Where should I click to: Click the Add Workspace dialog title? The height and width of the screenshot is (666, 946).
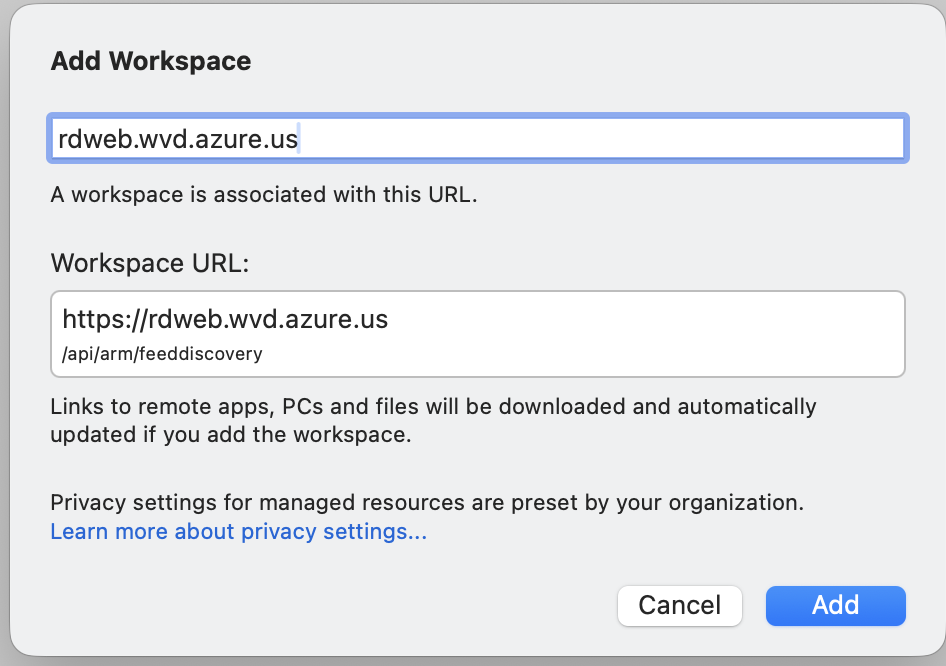coord(150,61)
